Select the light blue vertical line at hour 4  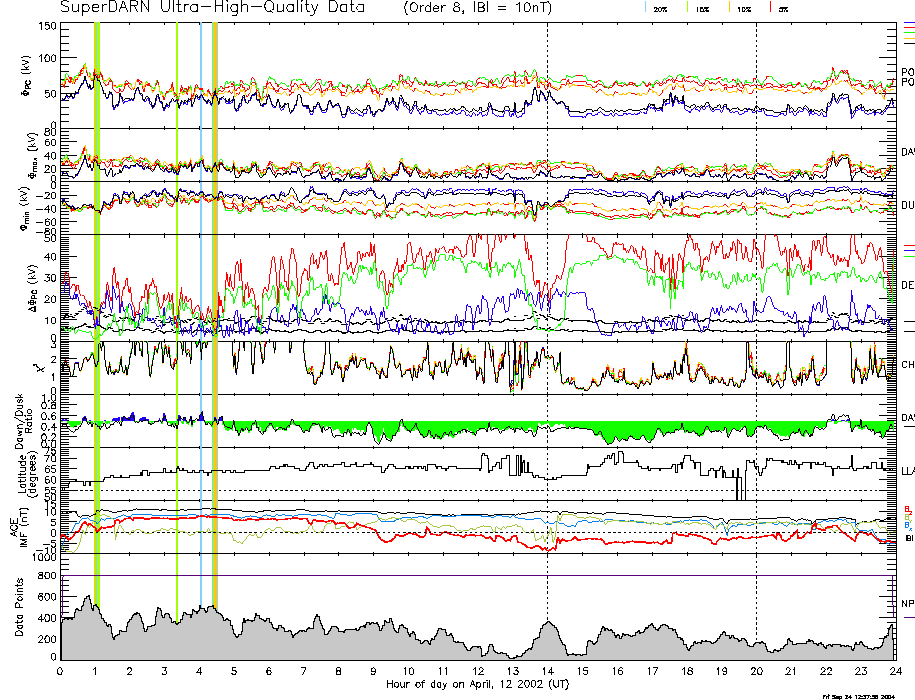[200, 300]
